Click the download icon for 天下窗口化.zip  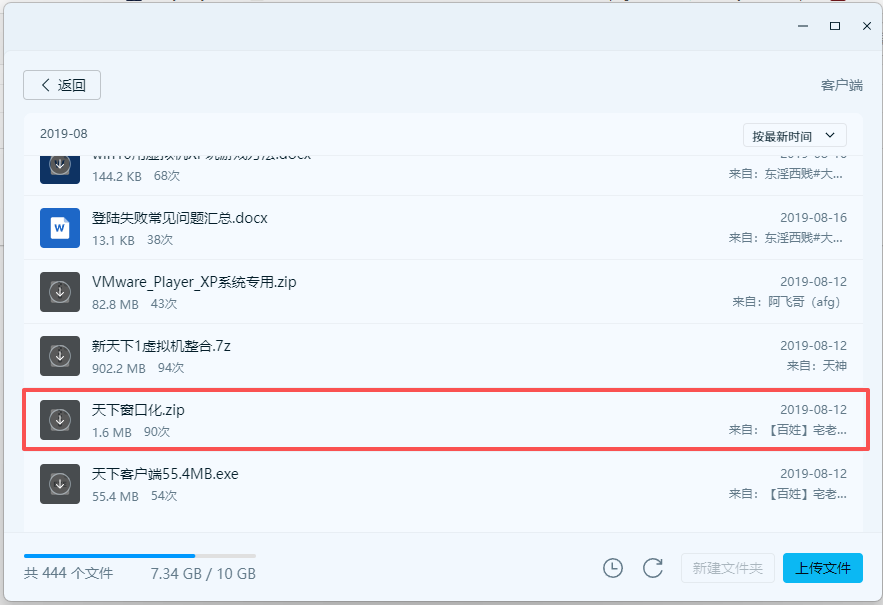[60, 420]
